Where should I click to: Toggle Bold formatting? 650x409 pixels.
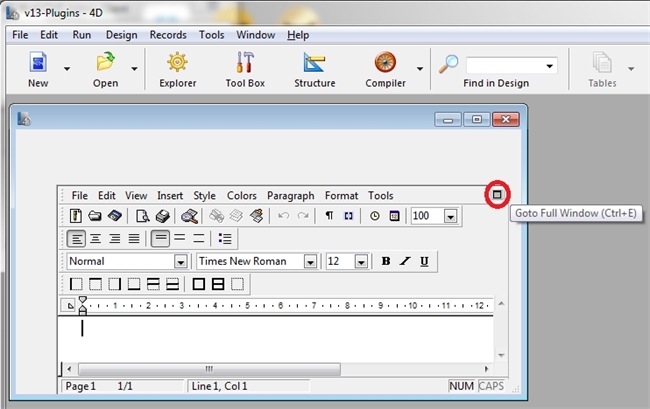pyautogui.click(x=386, y=261)
